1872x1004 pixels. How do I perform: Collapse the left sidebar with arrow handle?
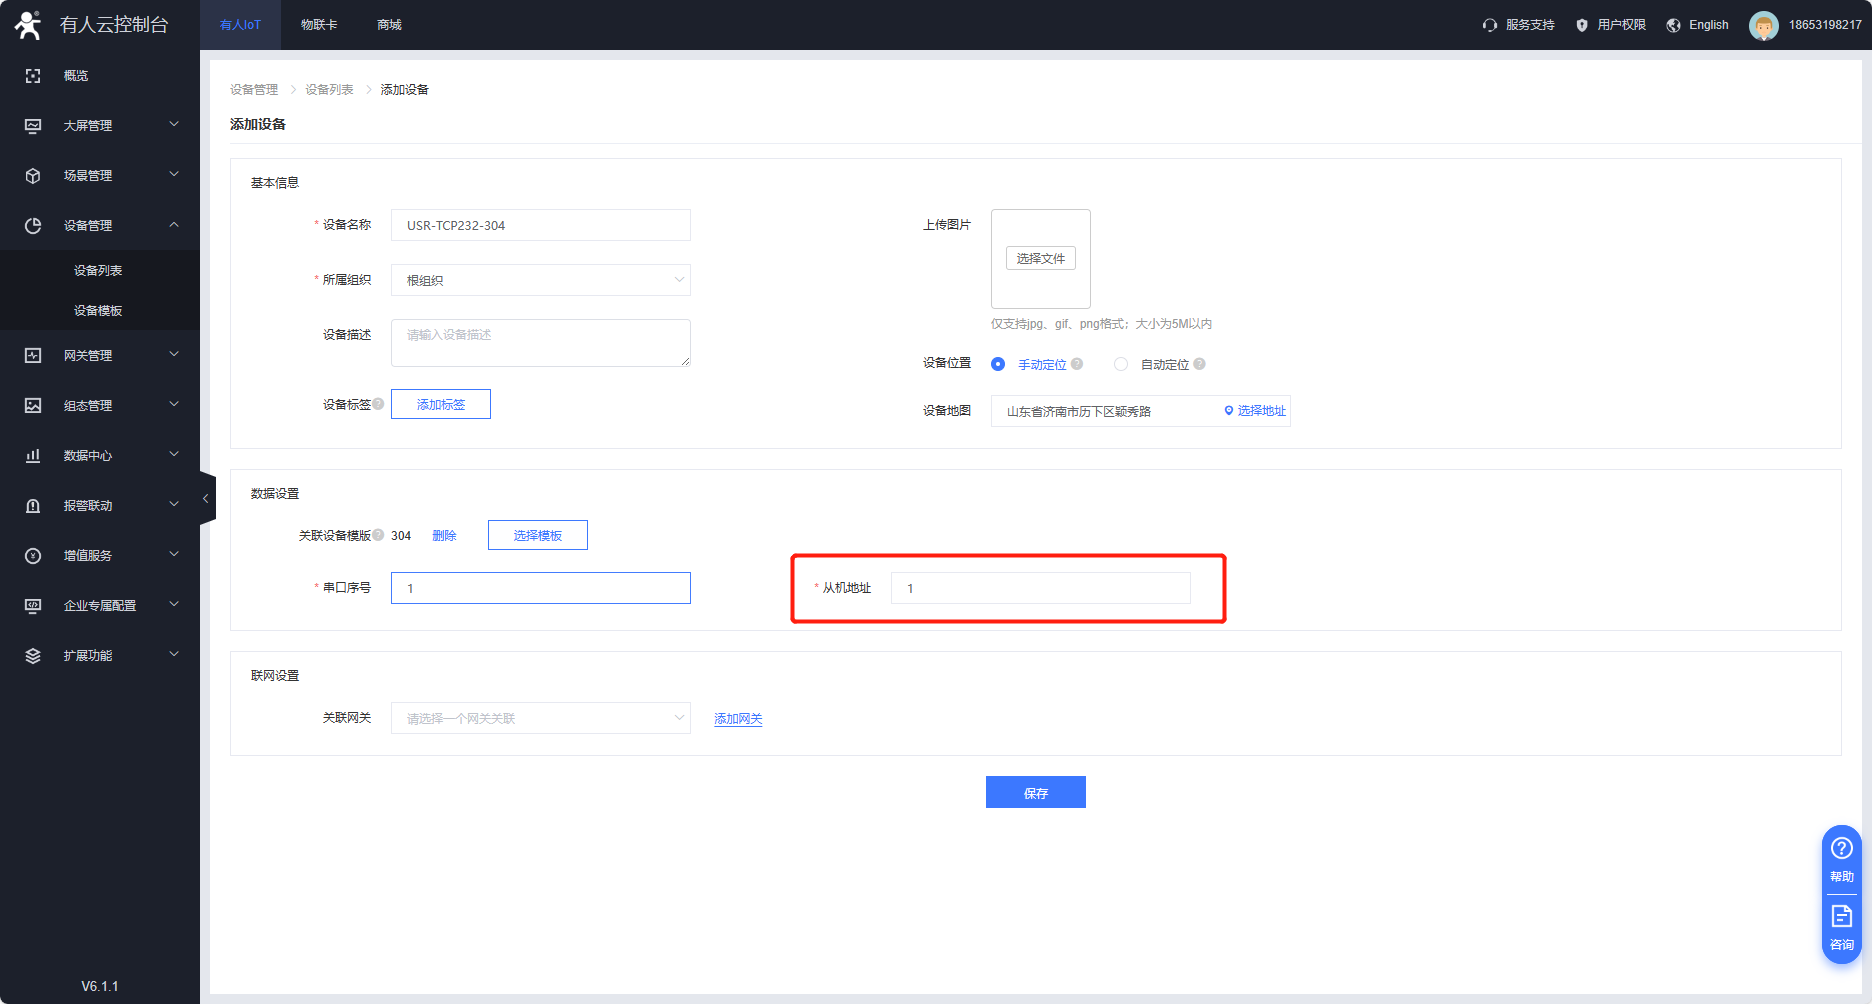tap(206, 498)
